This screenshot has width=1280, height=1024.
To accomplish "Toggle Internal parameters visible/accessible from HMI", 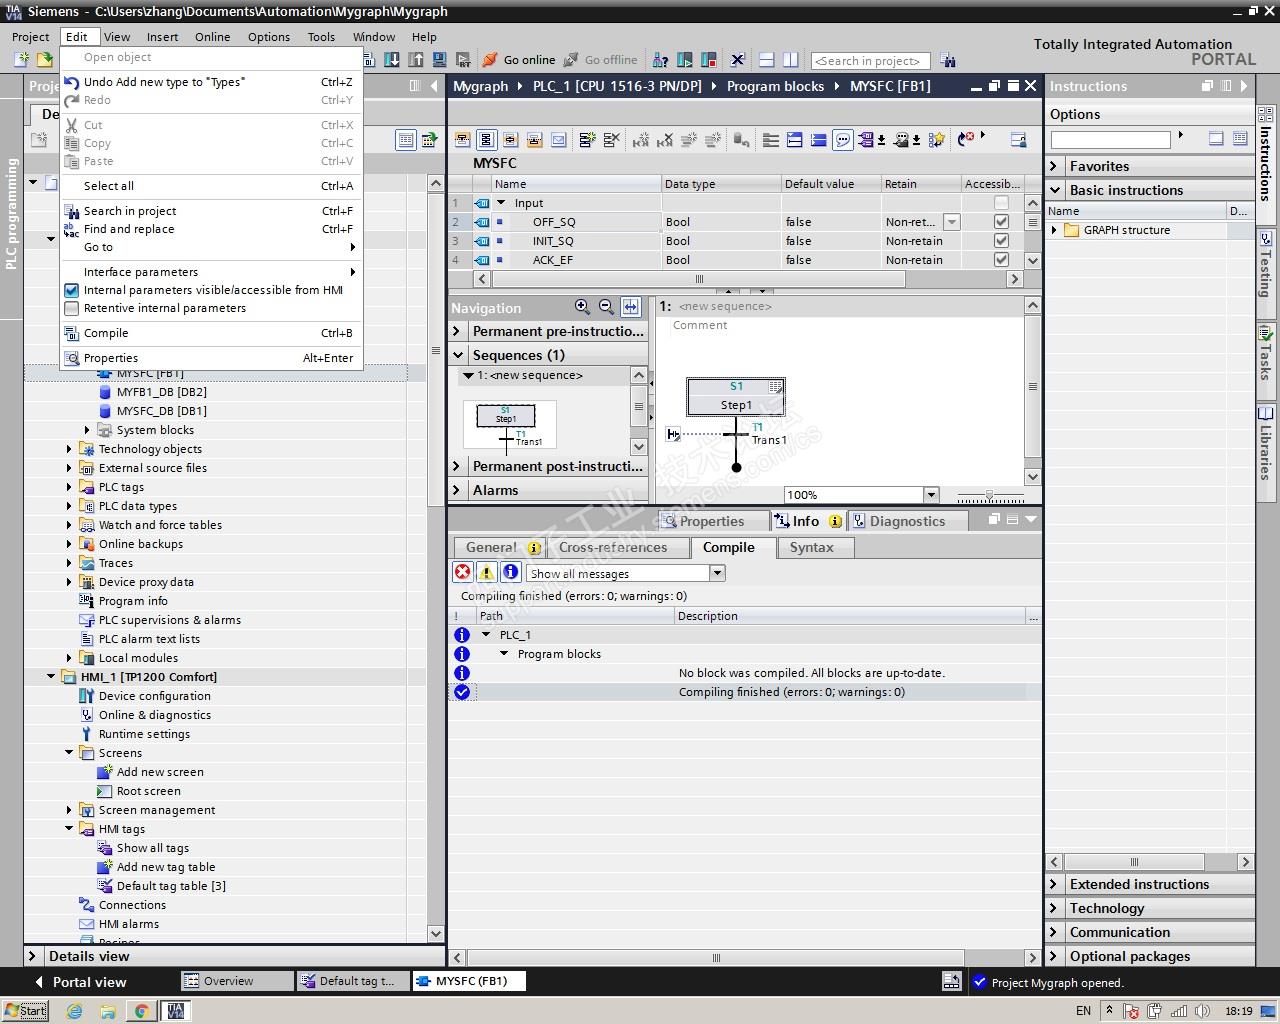I will [x=212, y=290].
